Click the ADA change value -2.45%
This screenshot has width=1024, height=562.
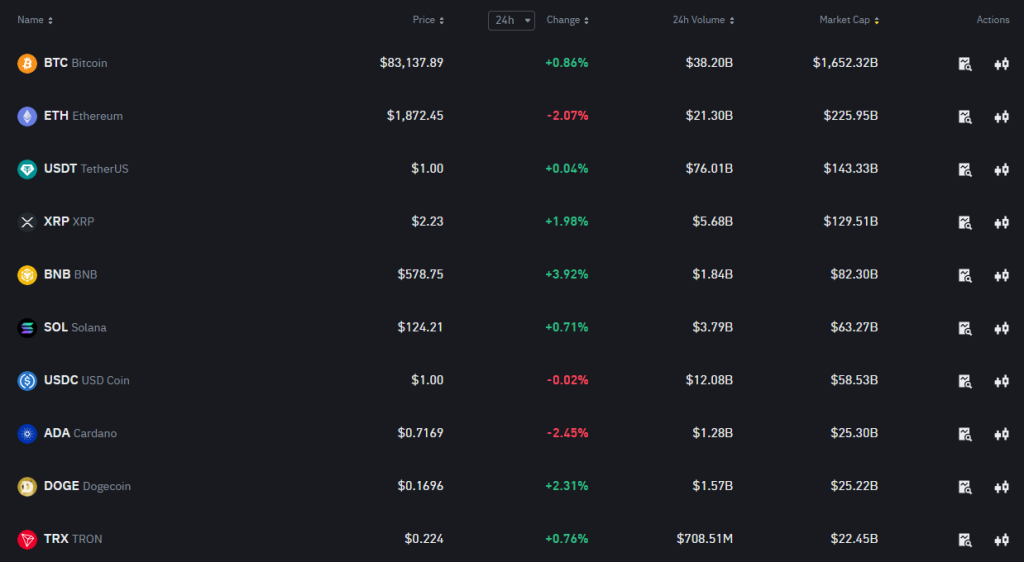coord(568,433)
